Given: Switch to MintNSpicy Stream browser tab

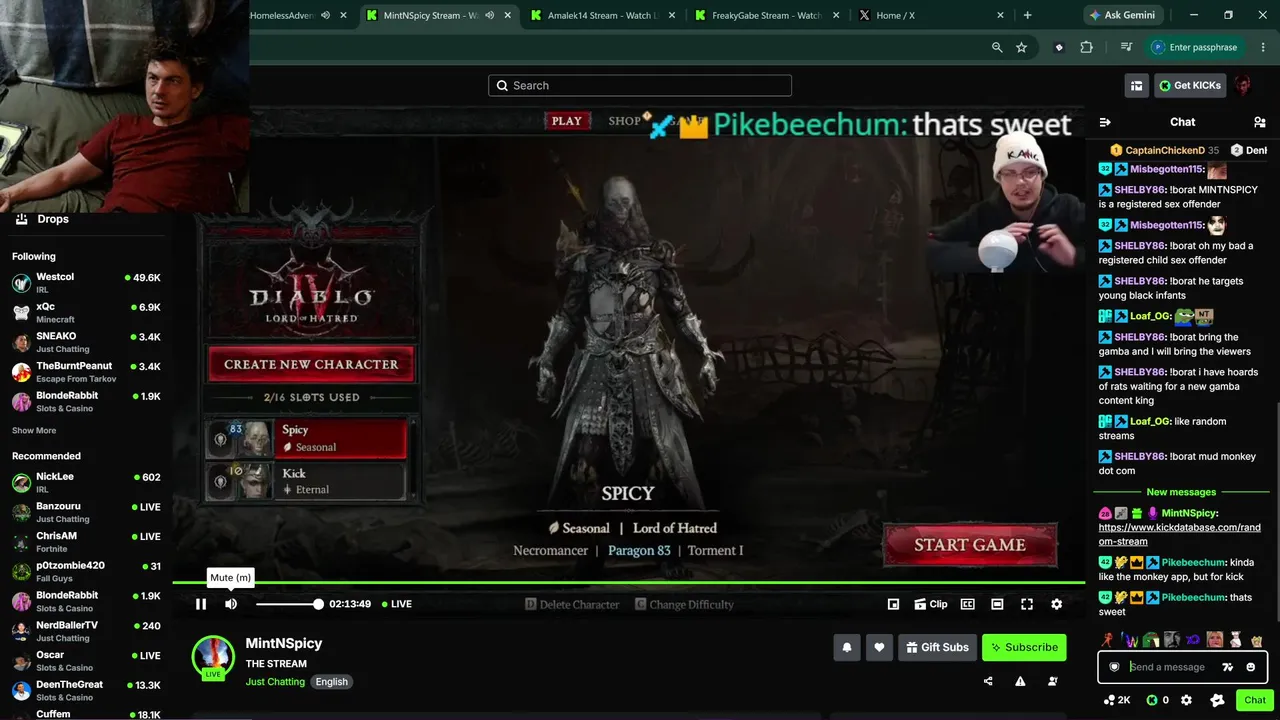Looking at the screenshot, I should click(x=437, y=15).
